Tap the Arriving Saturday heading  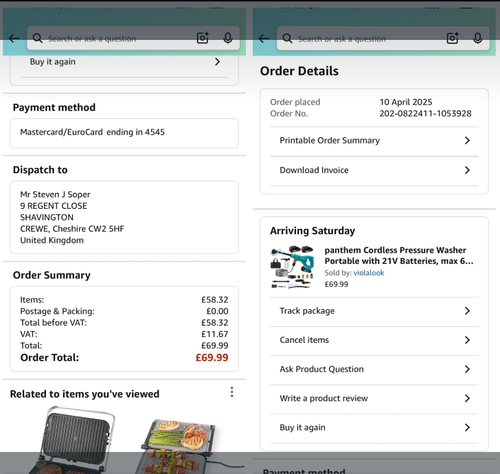tap(312, 231)
